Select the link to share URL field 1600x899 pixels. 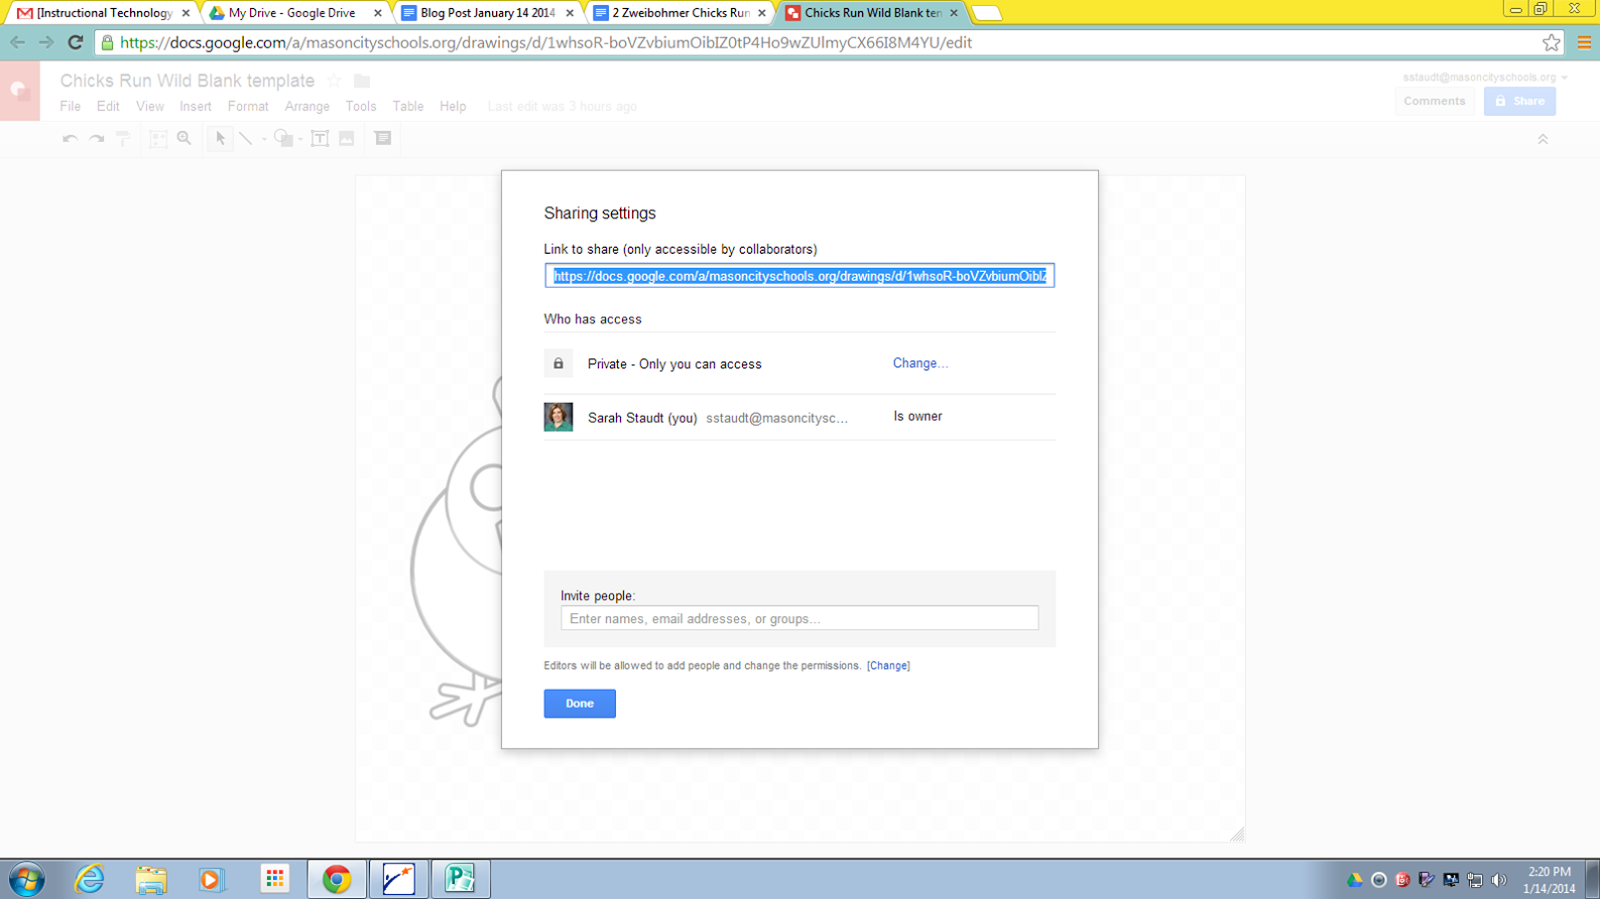pos(800,276)
